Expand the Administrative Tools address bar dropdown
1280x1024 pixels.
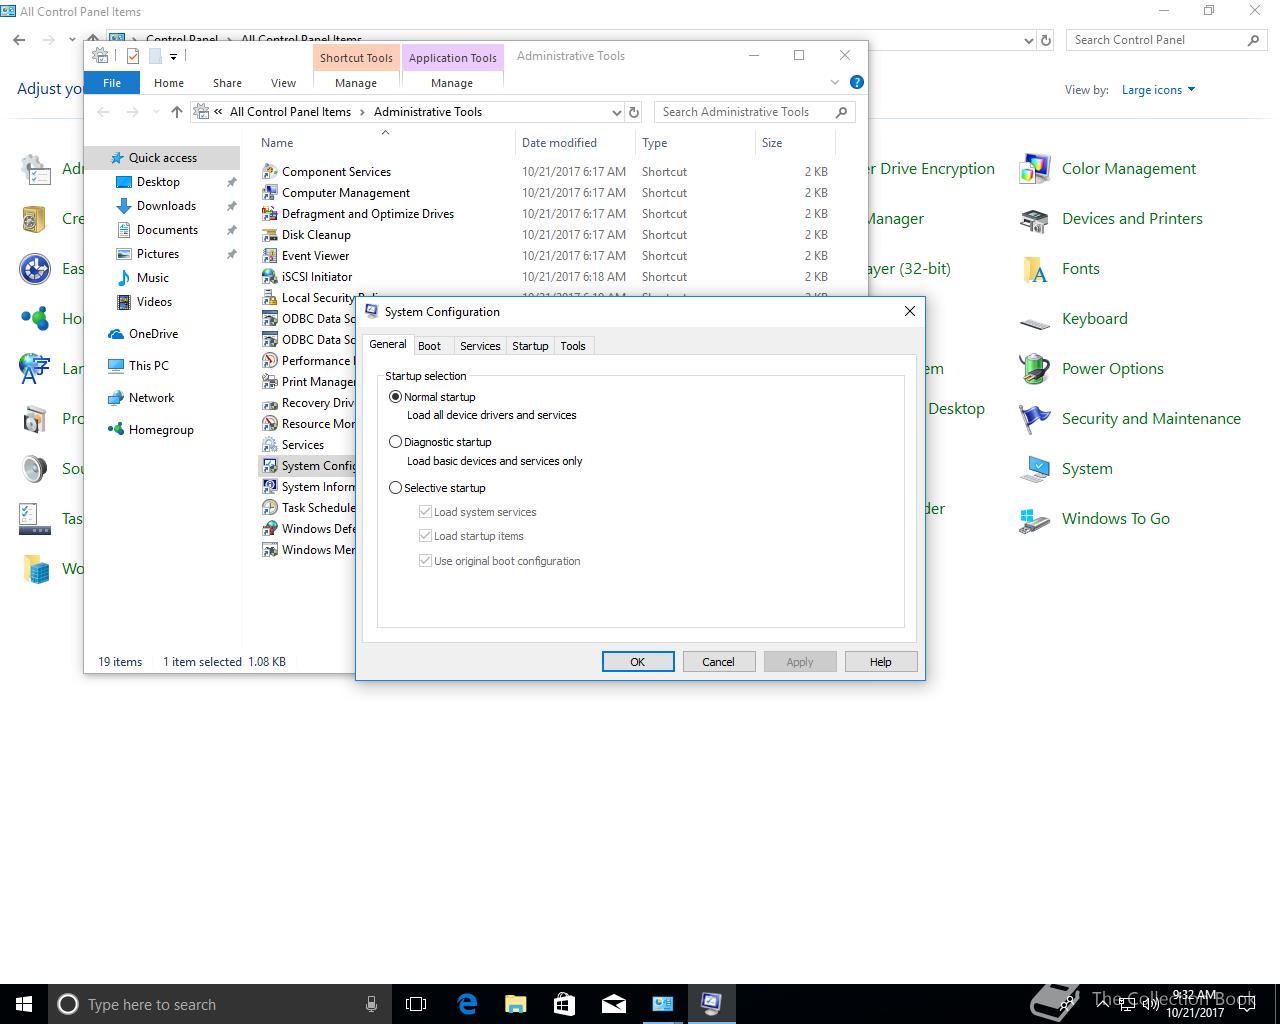coord(616,112)
